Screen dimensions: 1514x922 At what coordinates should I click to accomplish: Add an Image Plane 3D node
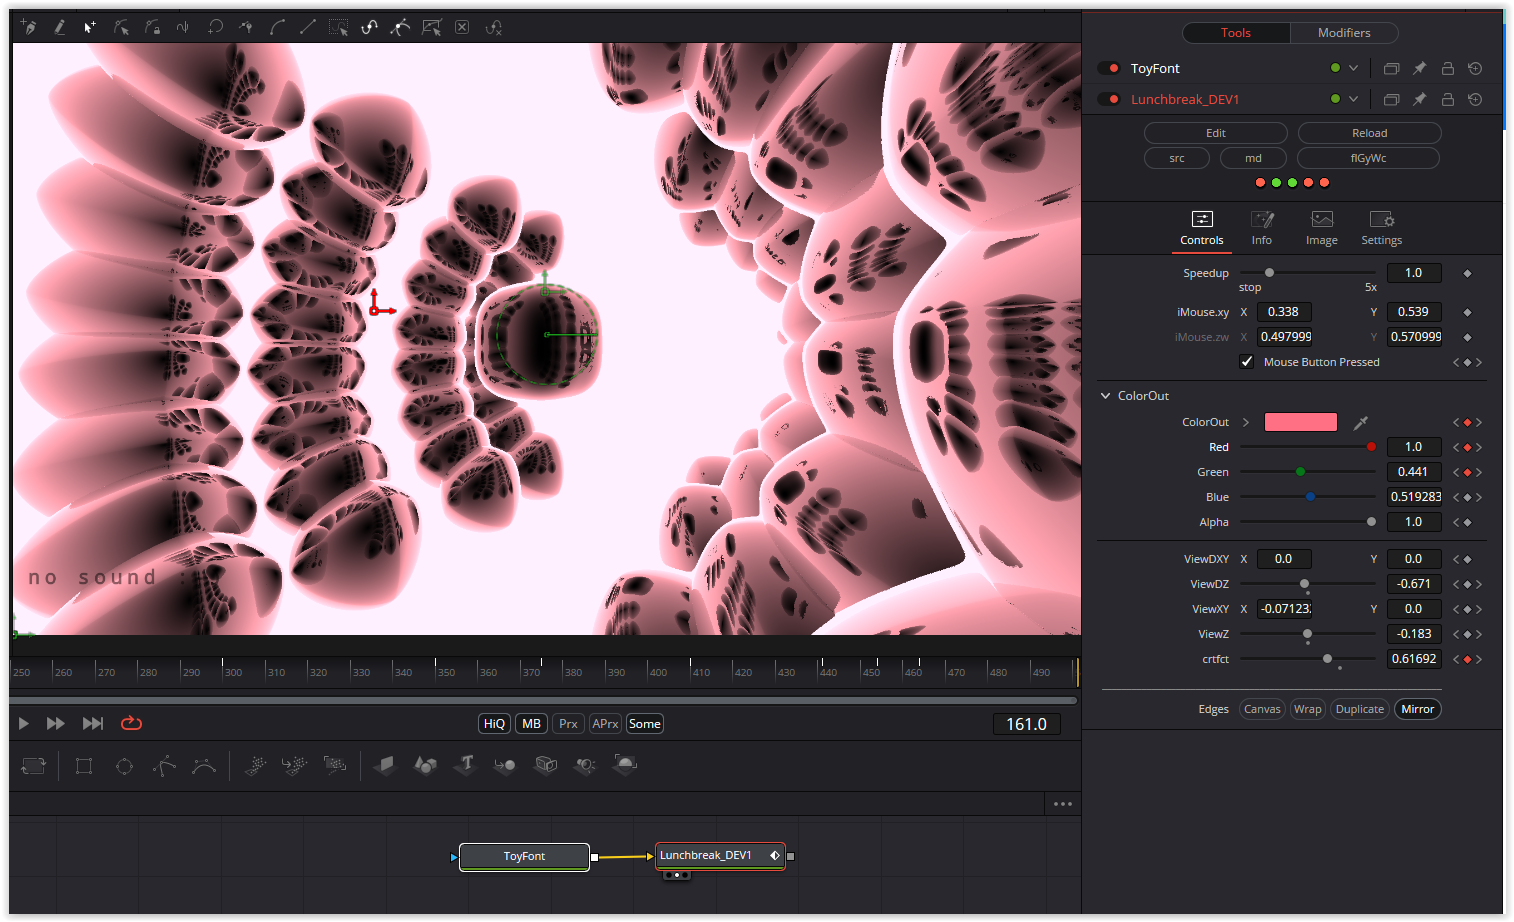[385, 765]
